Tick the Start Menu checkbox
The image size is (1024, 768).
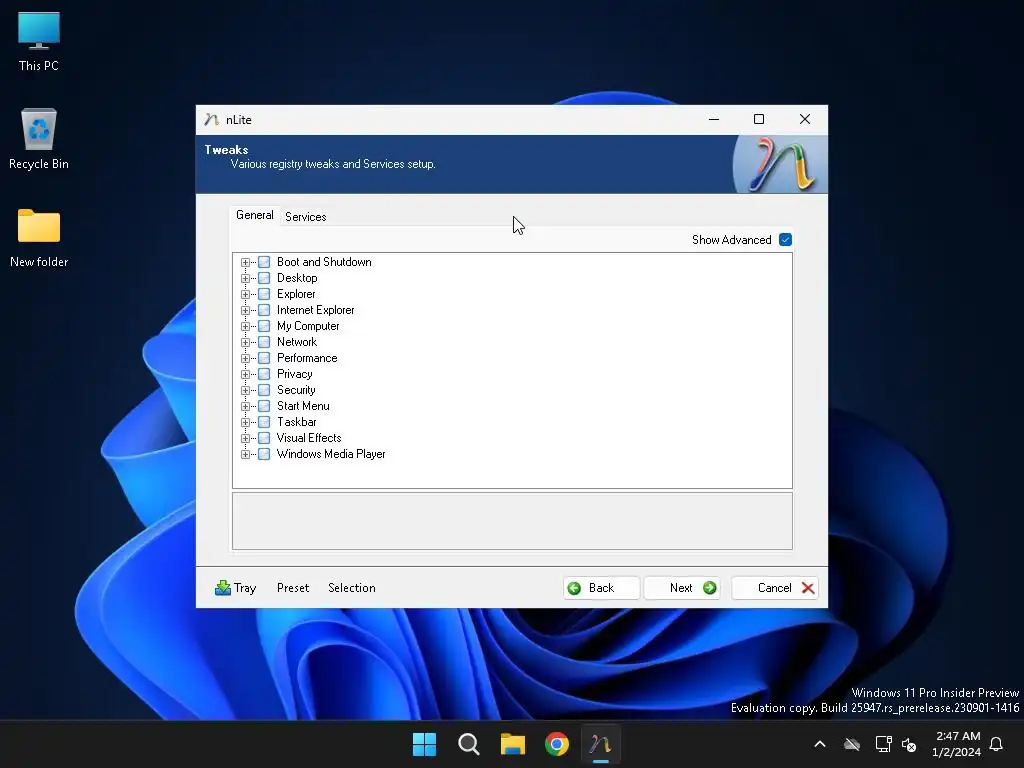click(264, 406)
